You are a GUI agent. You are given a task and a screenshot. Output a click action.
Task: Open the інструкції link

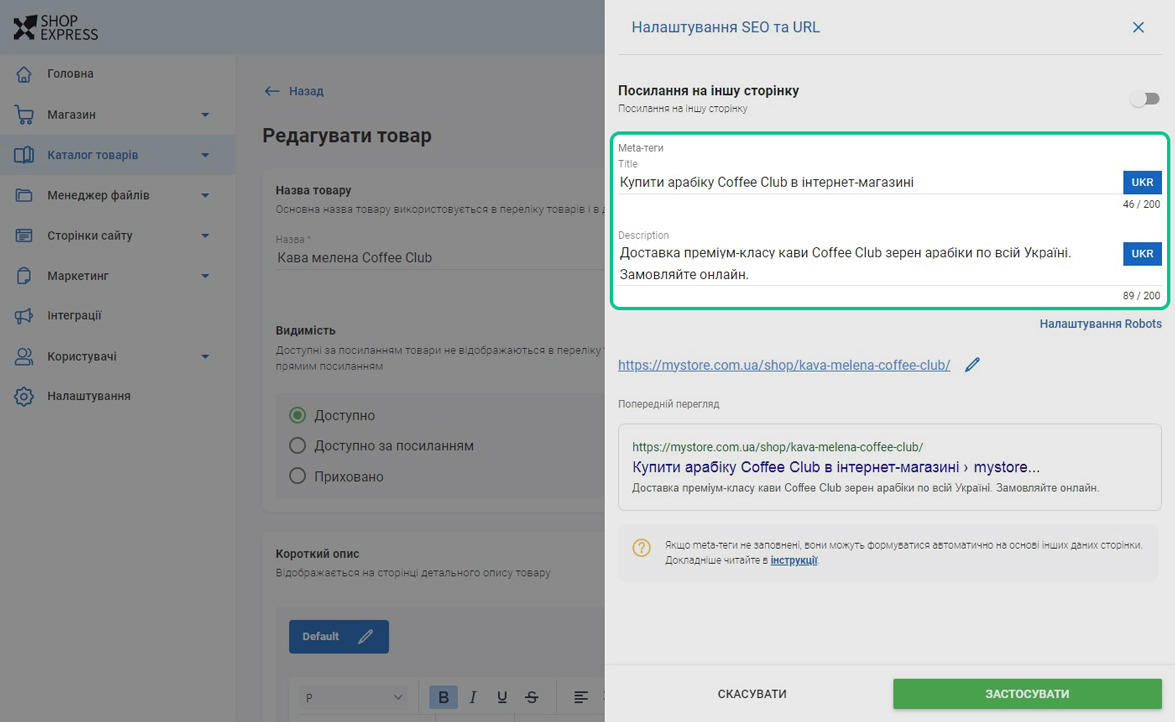[794, 560]
